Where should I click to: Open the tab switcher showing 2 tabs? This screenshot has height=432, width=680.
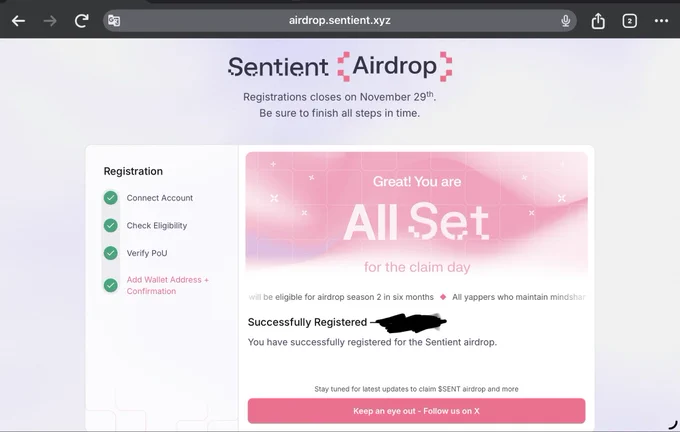[630, 20]
